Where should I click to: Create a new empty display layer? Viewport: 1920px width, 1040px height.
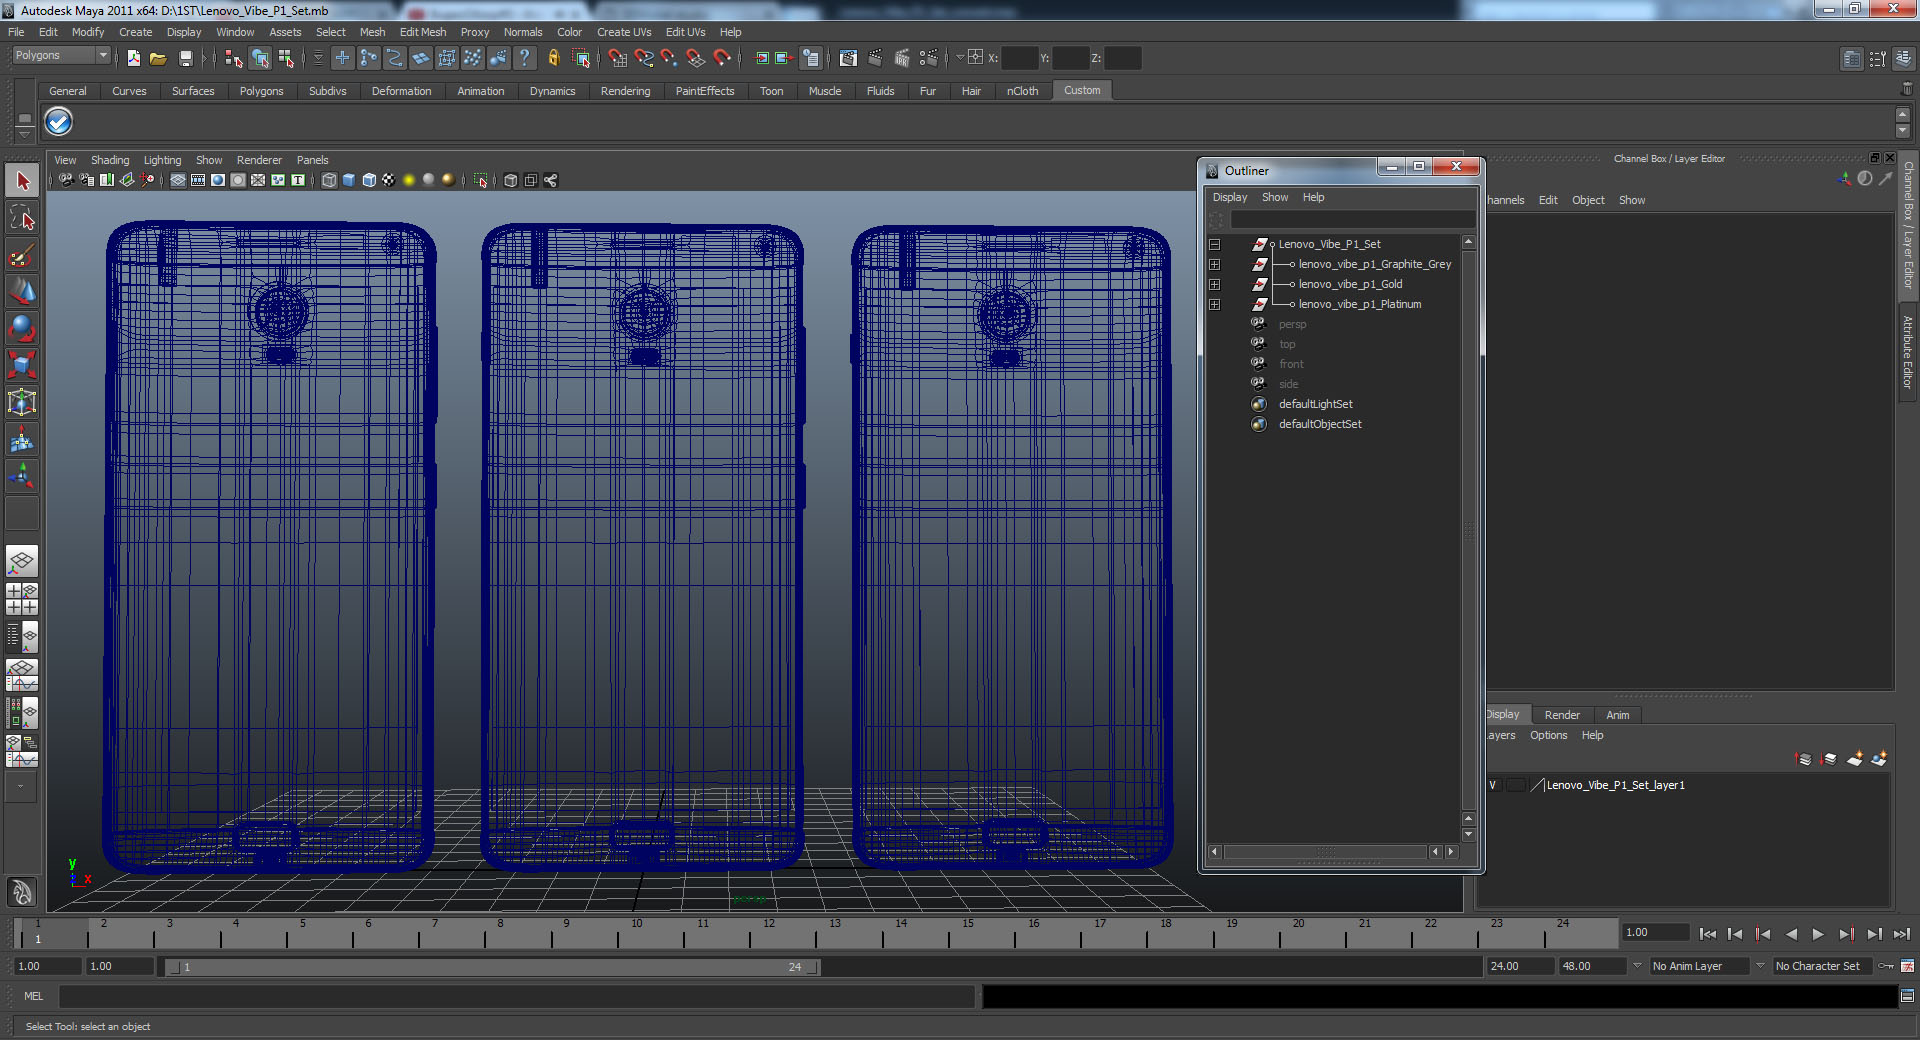tap(1854, 759)
